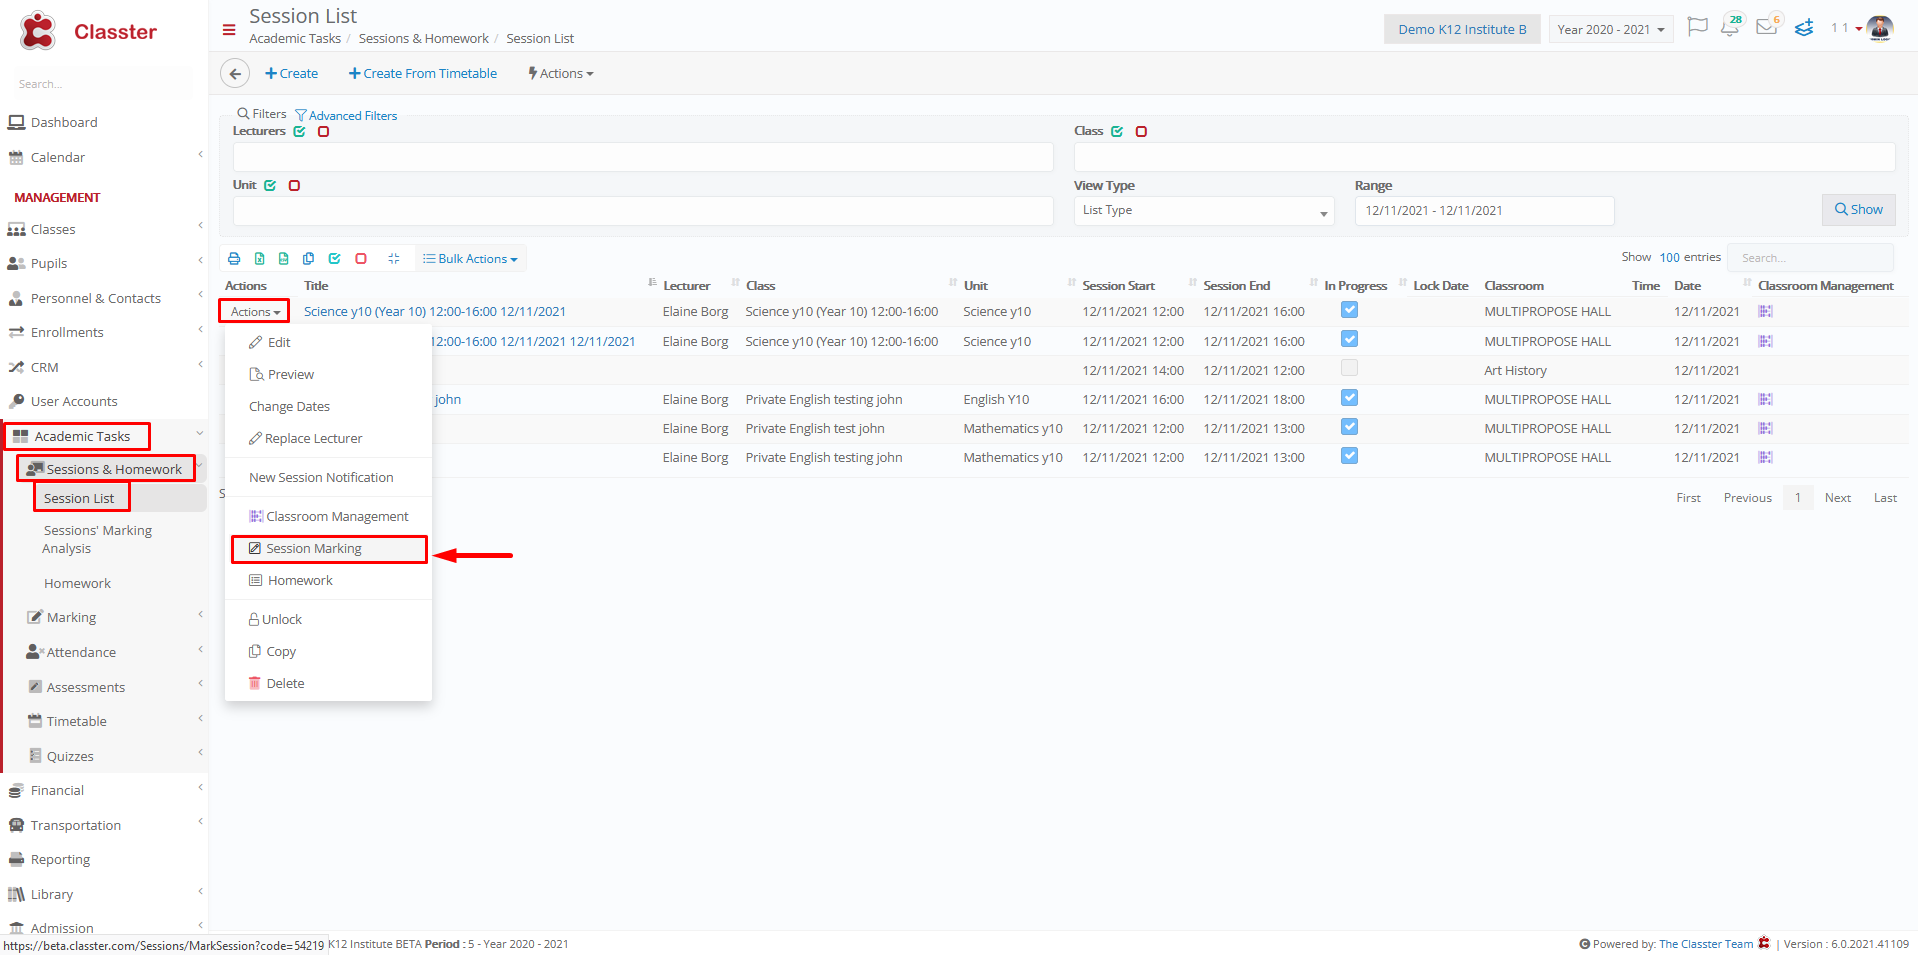This screenshot has width=1918, height=955.
Task: Open the flag icon in header
Action: click(x=1697, y=27)
